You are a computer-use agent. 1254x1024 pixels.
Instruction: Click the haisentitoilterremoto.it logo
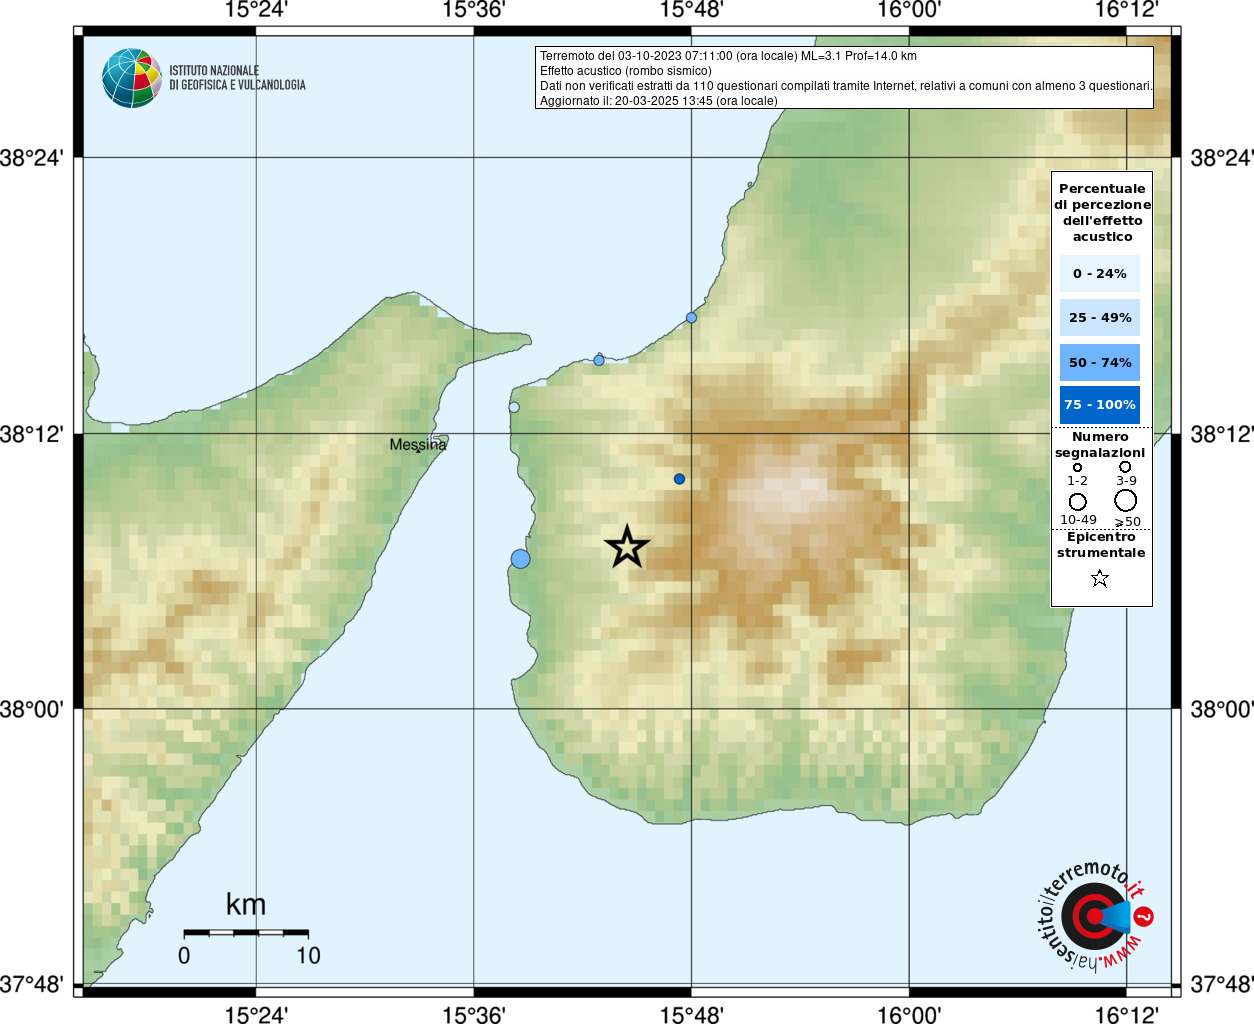[1095, 916]
